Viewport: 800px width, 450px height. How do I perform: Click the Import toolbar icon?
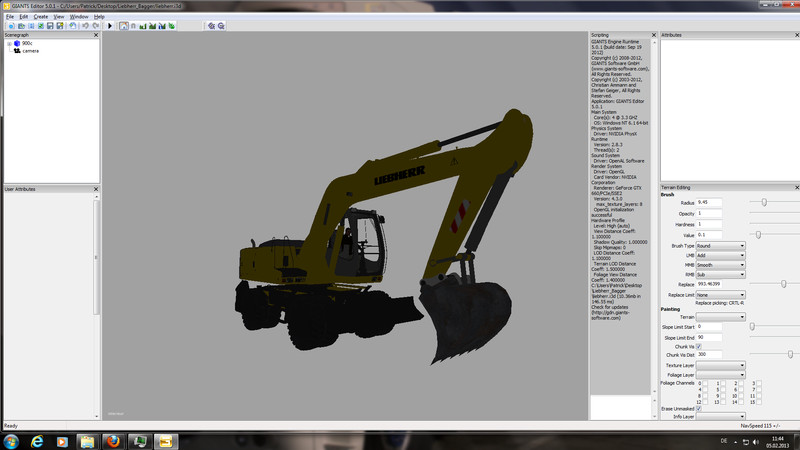pyautogui.click(x=31, y=26)
